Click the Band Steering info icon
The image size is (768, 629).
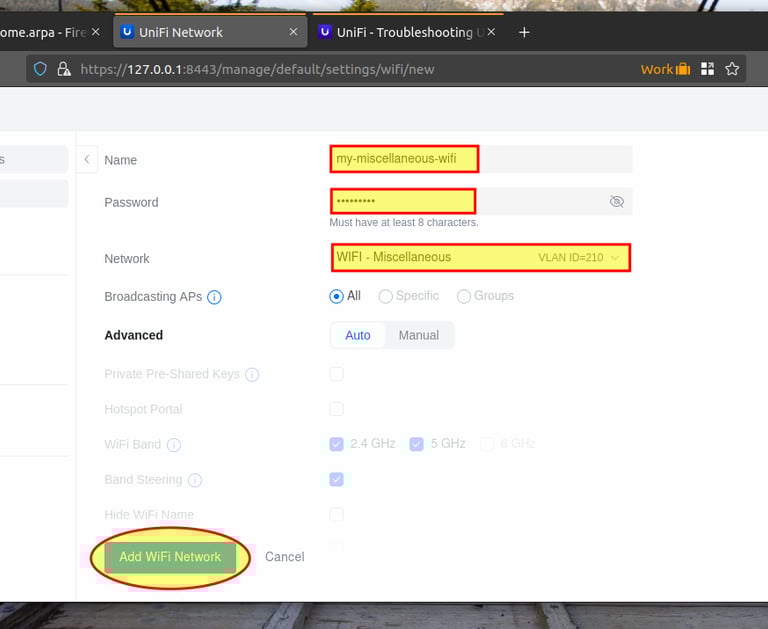pos(195,480)
